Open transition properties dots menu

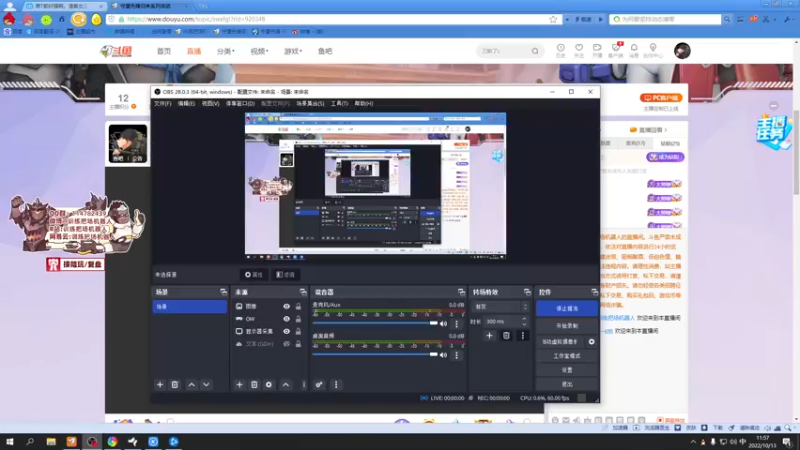[x=522, y=335]
